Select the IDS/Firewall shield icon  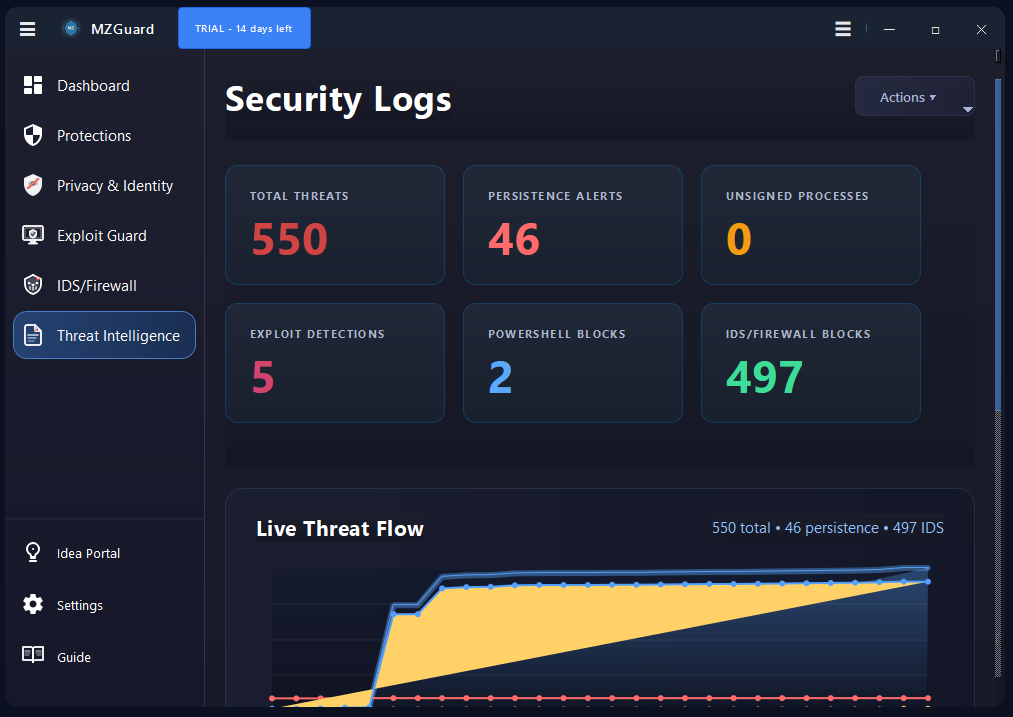(x=32, y=285)
